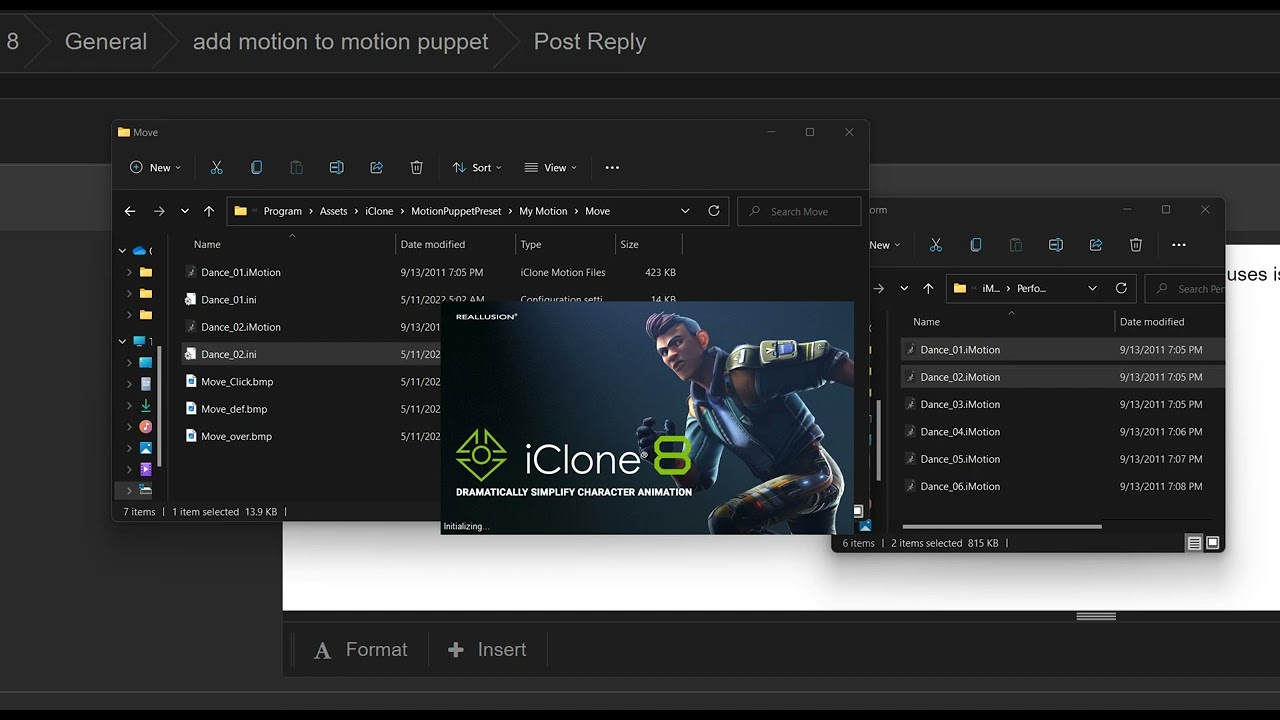This screenshot has height=720, width=1280.
Task: Click Cut icon in the right Explorer window
Action: pyautogui.click(x=936, y=245)
